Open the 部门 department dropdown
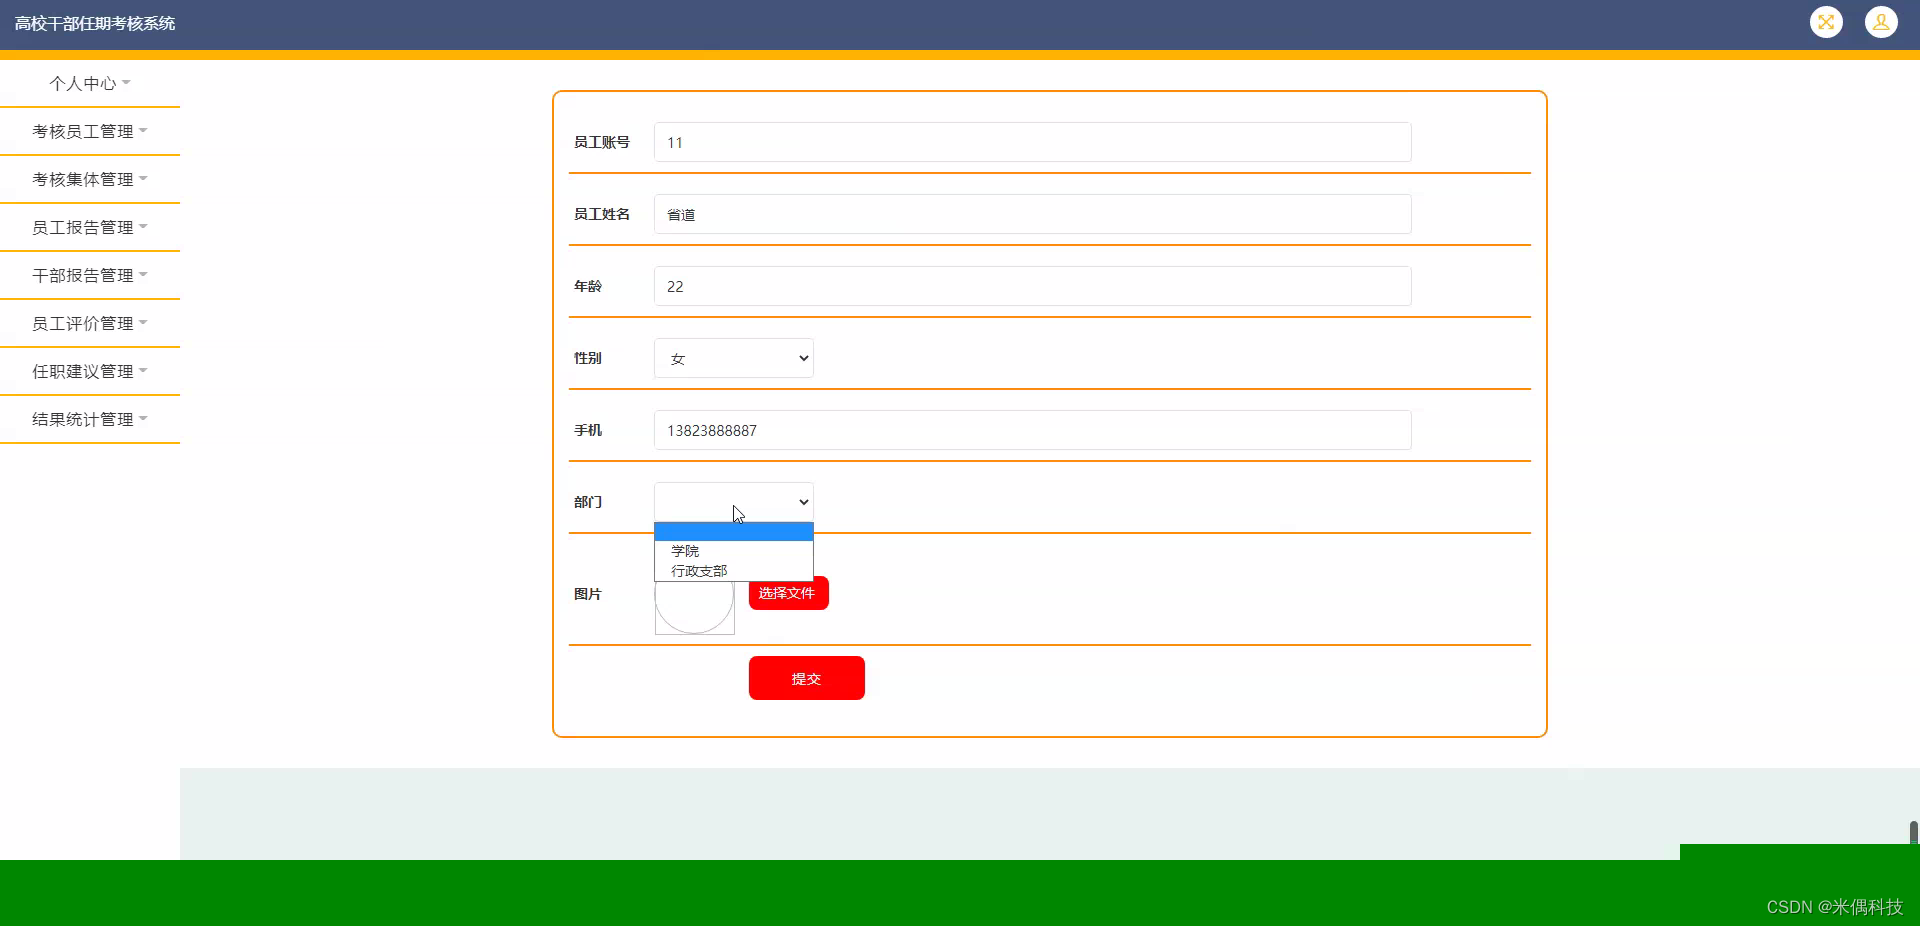This screenshot has width=1920, height=926. pos(733,502)
